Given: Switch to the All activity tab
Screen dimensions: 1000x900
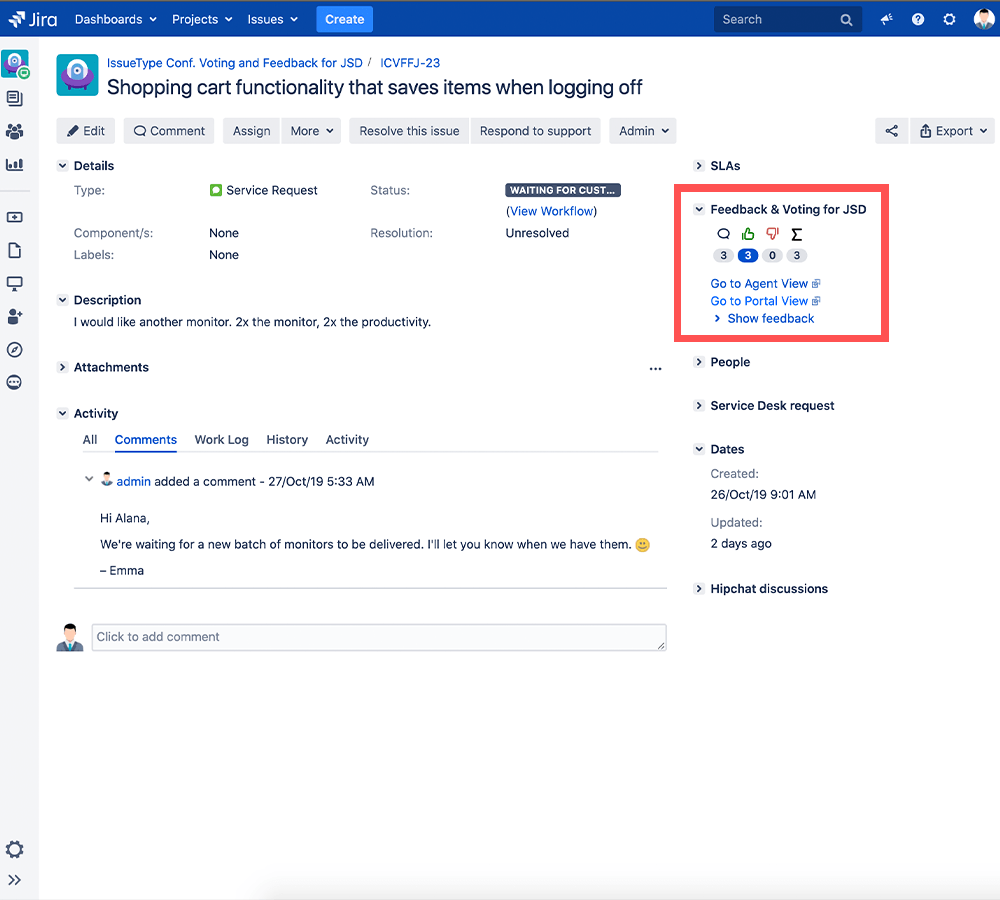Looking at the screenshot, I should (90, 439).
